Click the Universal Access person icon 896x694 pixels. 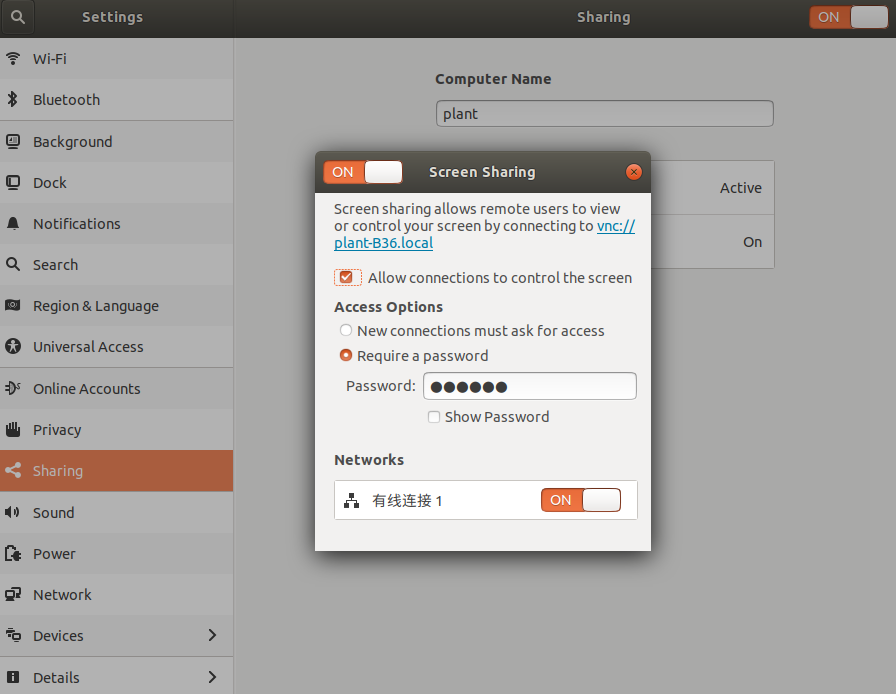[13, 346]
